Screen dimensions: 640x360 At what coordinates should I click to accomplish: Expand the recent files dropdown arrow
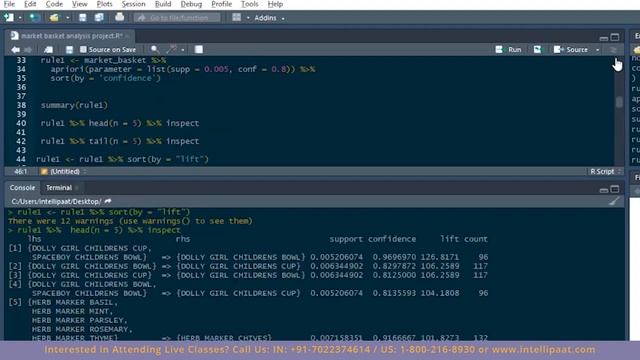click(67, 18)
